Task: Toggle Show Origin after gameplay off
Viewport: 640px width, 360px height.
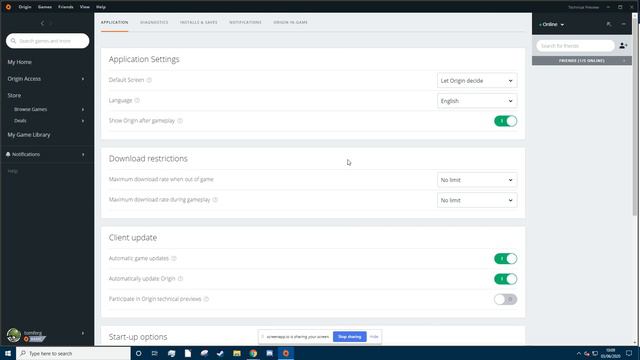Action: click(505, 121)
